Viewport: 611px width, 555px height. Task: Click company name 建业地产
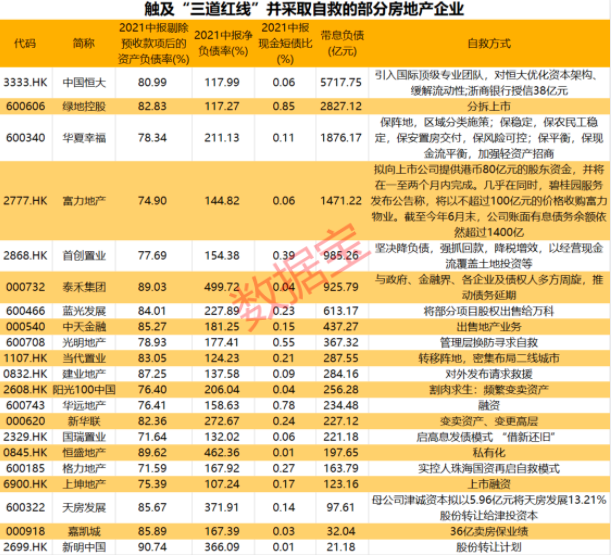(x=84, y=374)
